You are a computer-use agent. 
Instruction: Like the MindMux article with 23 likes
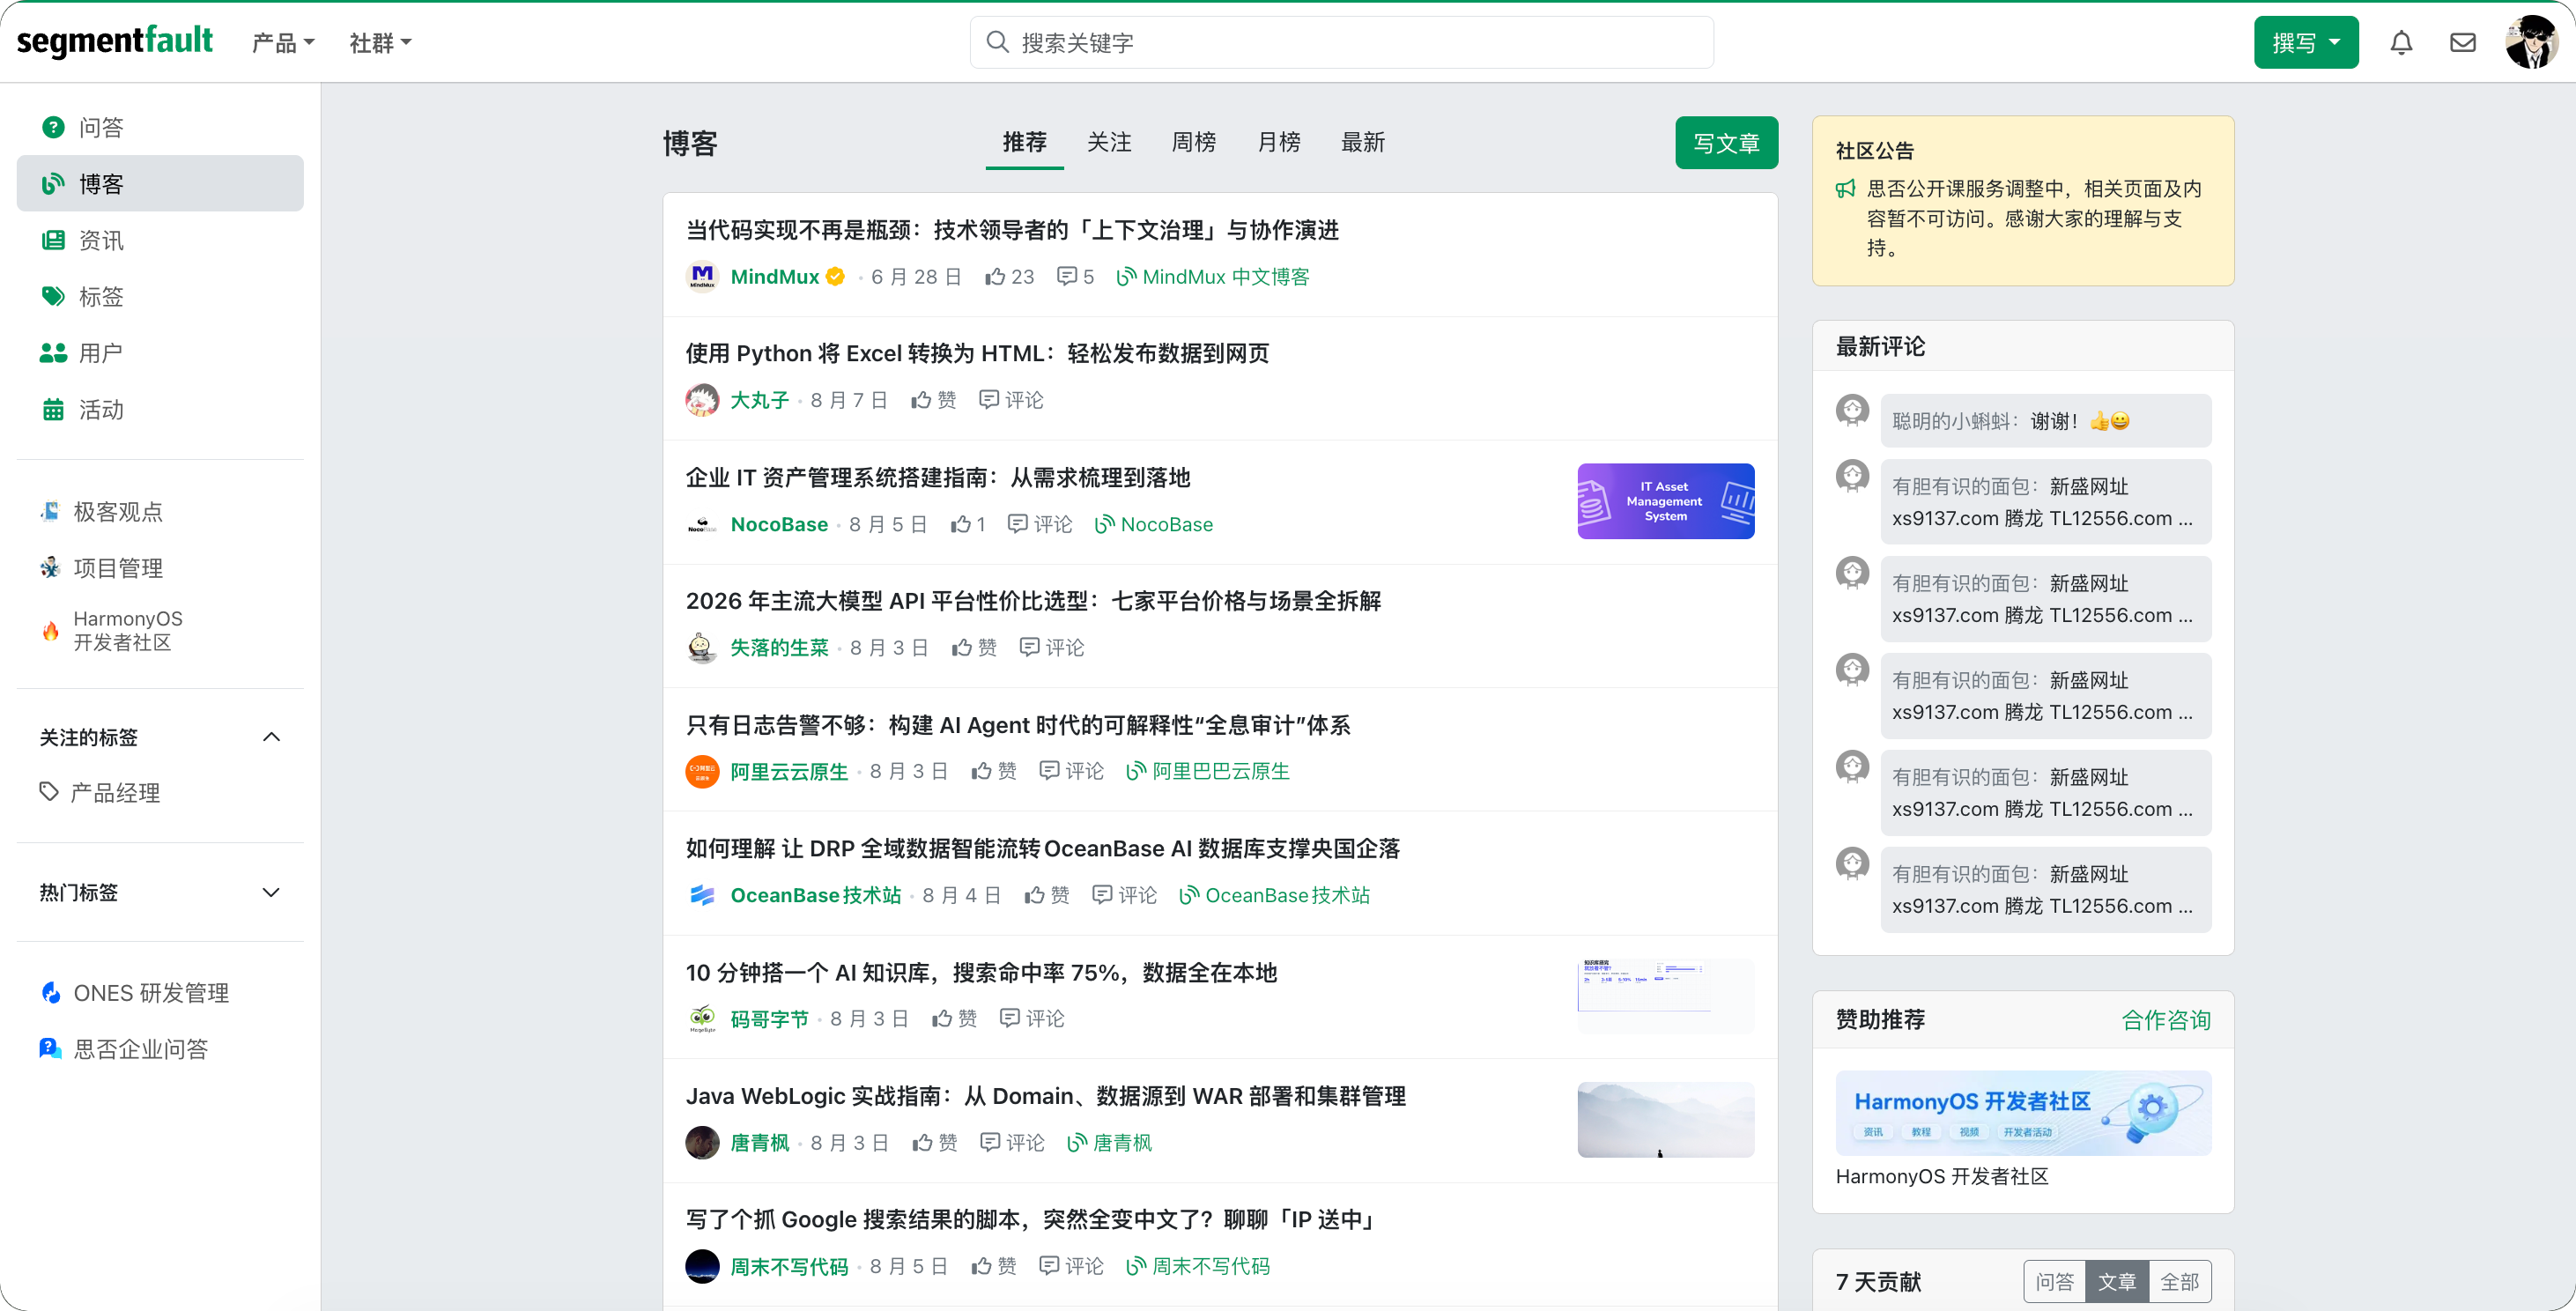coord(1009,277)
